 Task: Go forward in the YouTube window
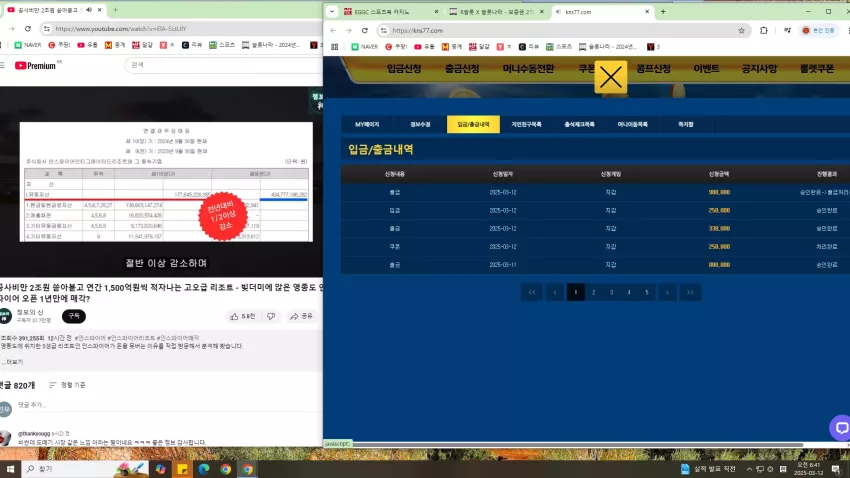point(11,29)
